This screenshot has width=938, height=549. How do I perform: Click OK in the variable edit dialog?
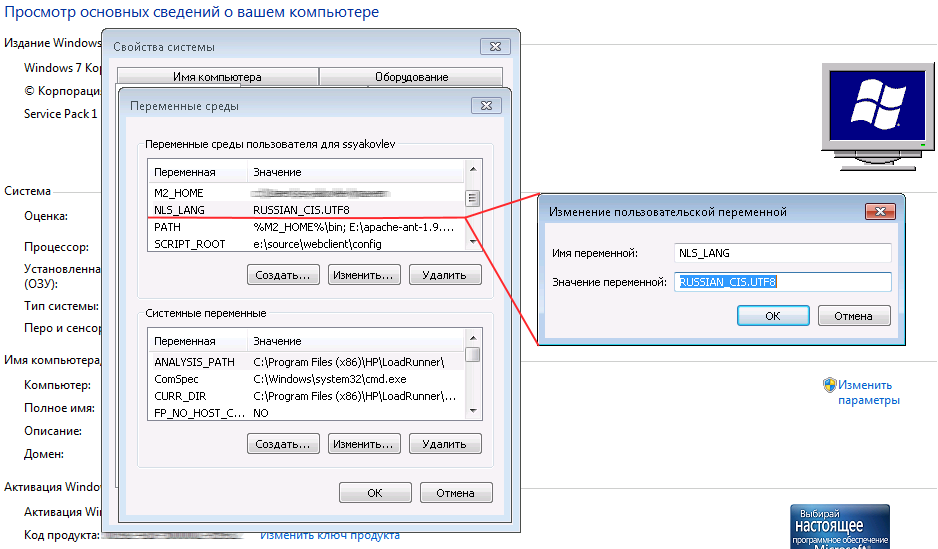click(x=773, y=316)
